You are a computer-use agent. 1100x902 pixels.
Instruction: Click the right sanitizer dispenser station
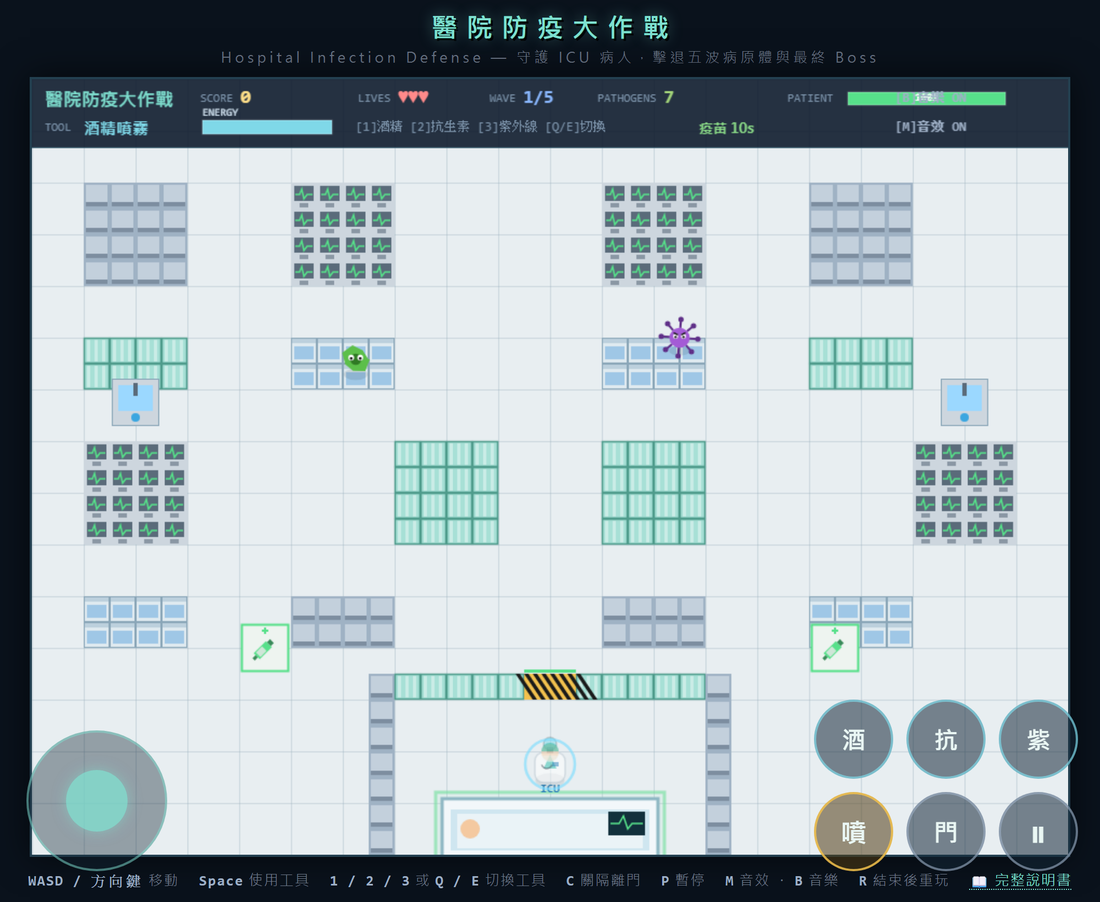click(x=965, y=402)
